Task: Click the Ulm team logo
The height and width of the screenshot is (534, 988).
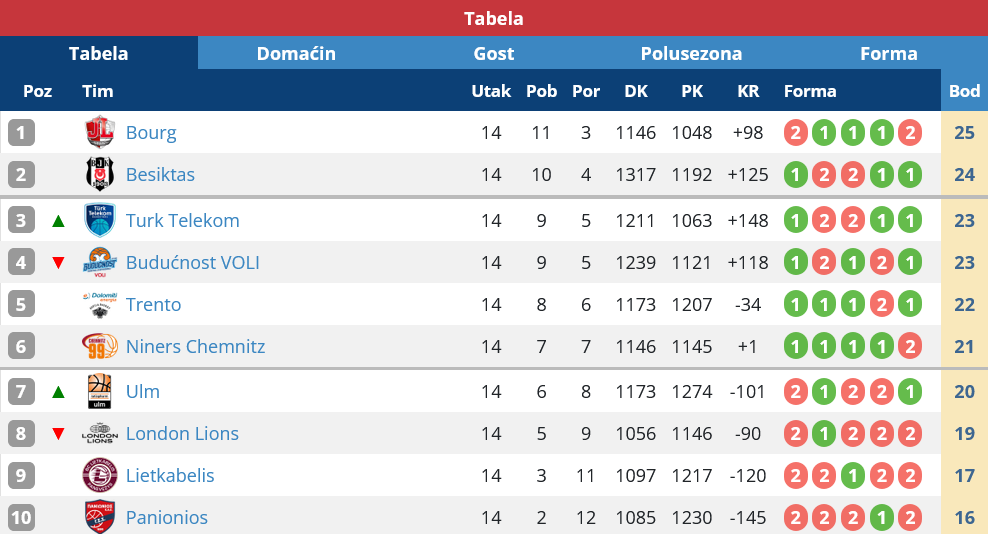Action: click(x=99, y=391)
